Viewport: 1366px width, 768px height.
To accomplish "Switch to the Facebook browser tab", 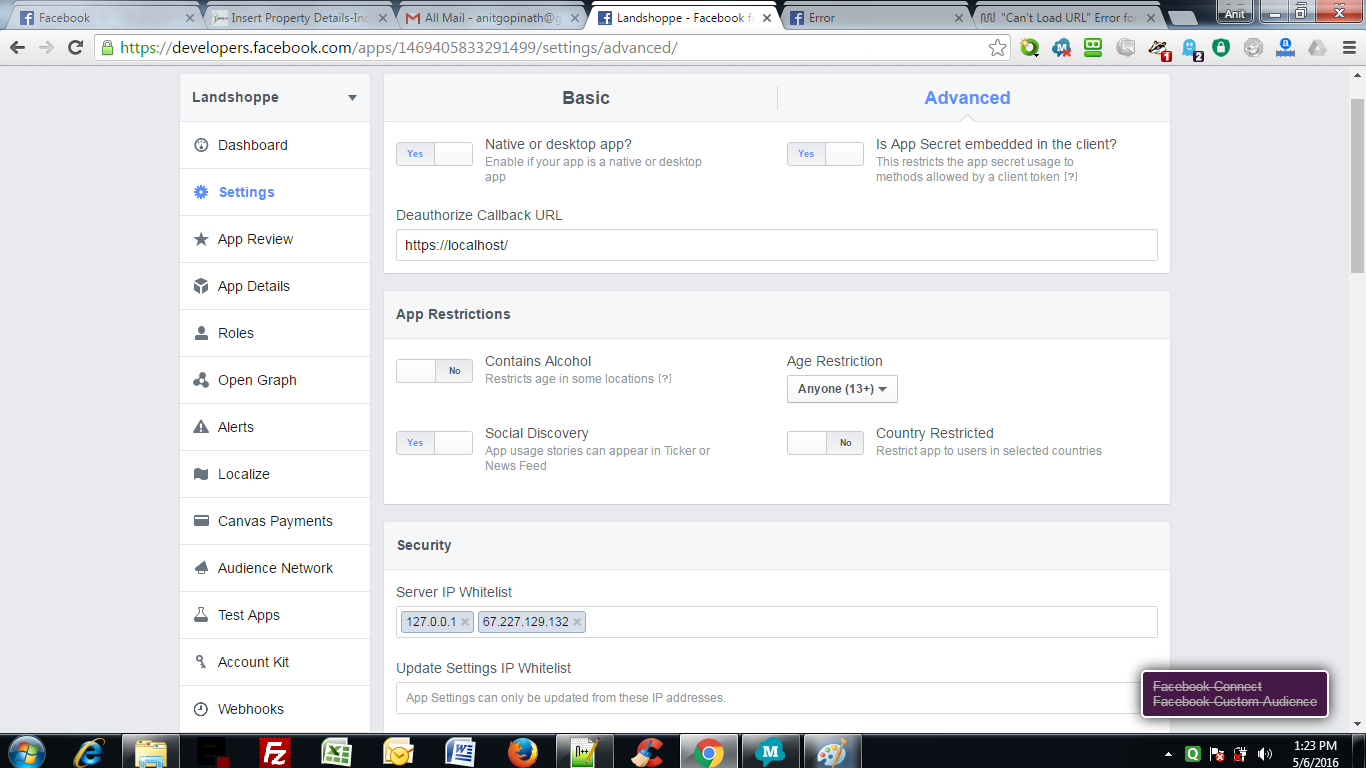I will pos(105,18).
